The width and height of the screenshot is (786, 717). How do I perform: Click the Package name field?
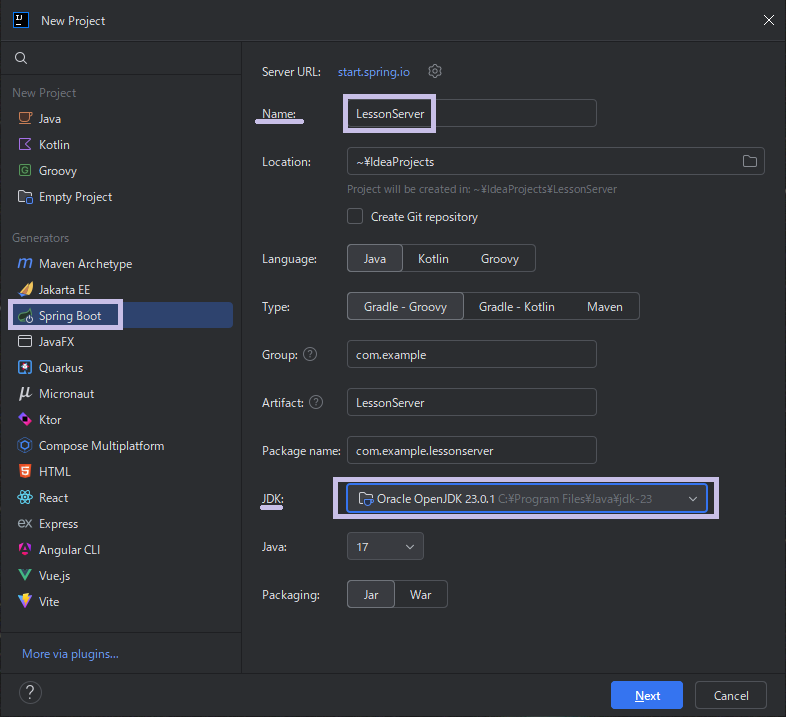[472, 450]
